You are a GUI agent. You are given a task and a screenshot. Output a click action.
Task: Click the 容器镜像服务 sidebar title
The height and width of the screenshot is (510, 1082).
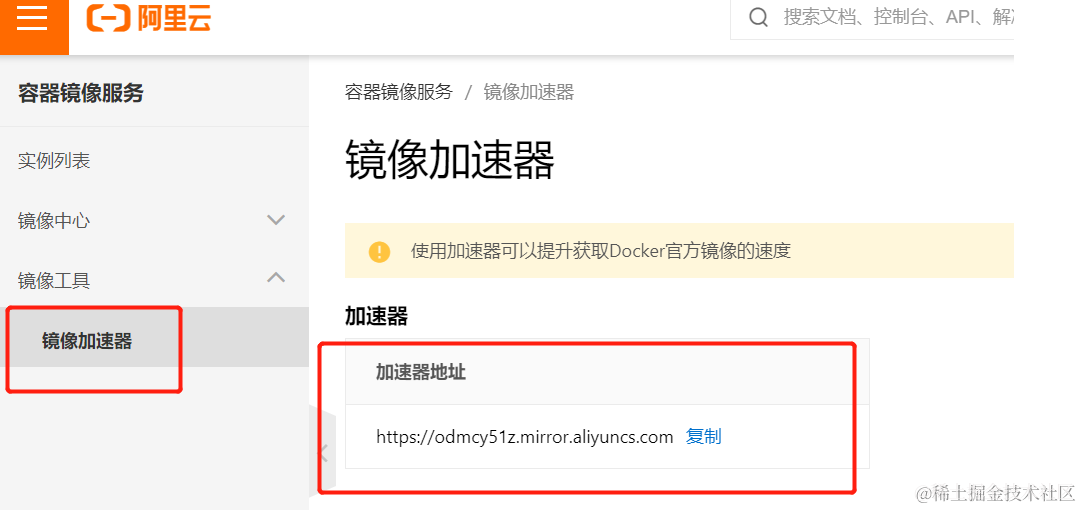pyautogui.click(x=81, y=92)
